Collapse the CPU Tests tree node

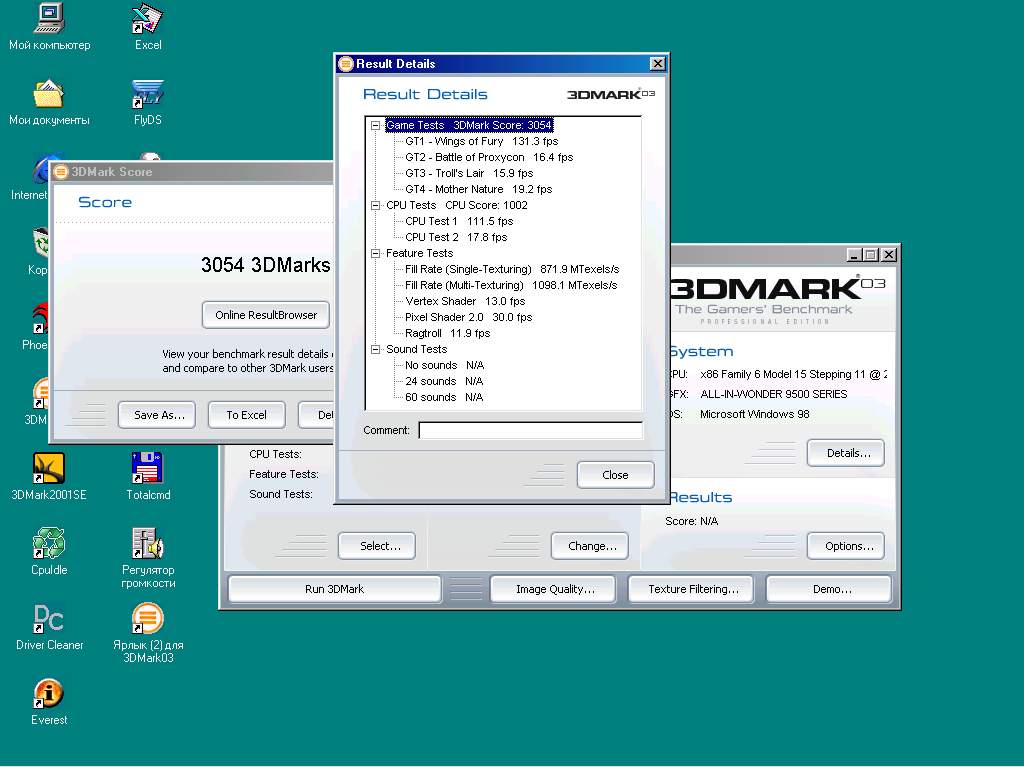point(376,205)
